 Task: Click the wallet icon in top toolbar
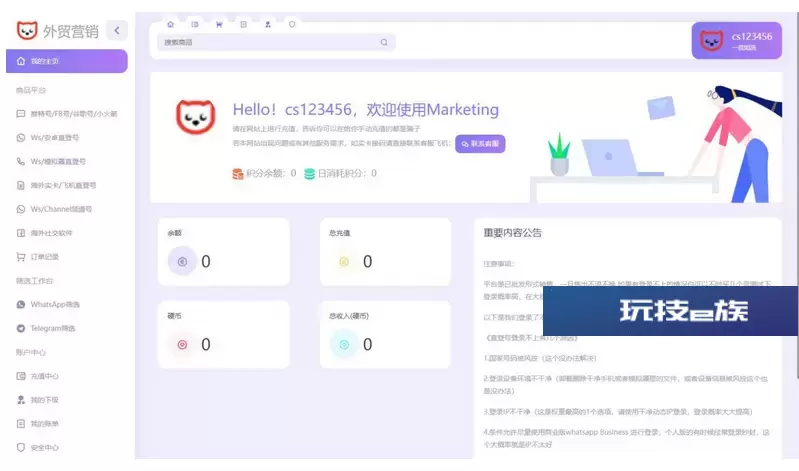195,24
